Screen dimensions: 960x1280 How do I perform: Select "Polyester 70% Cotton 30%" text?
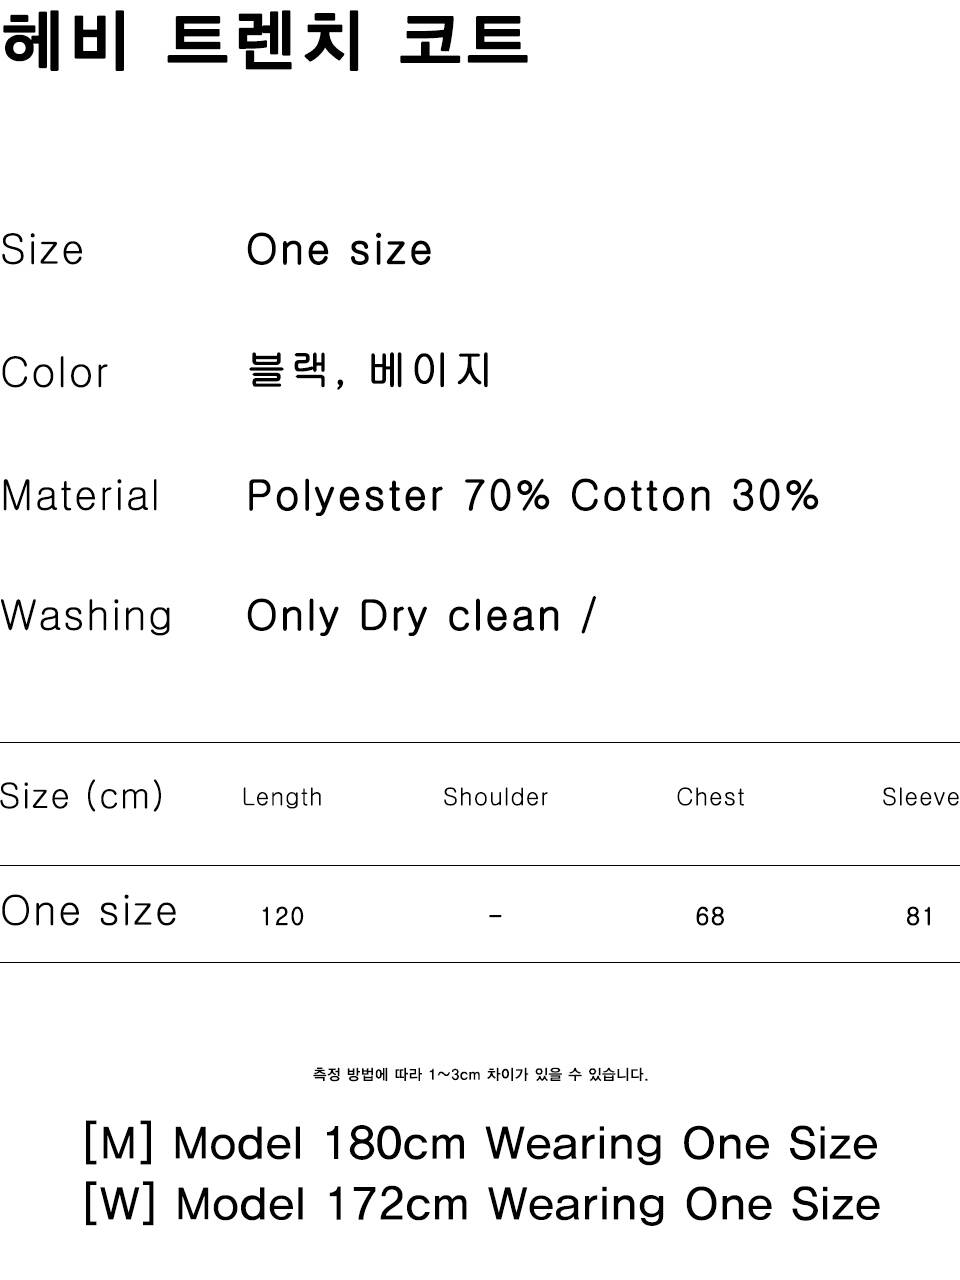532,496
